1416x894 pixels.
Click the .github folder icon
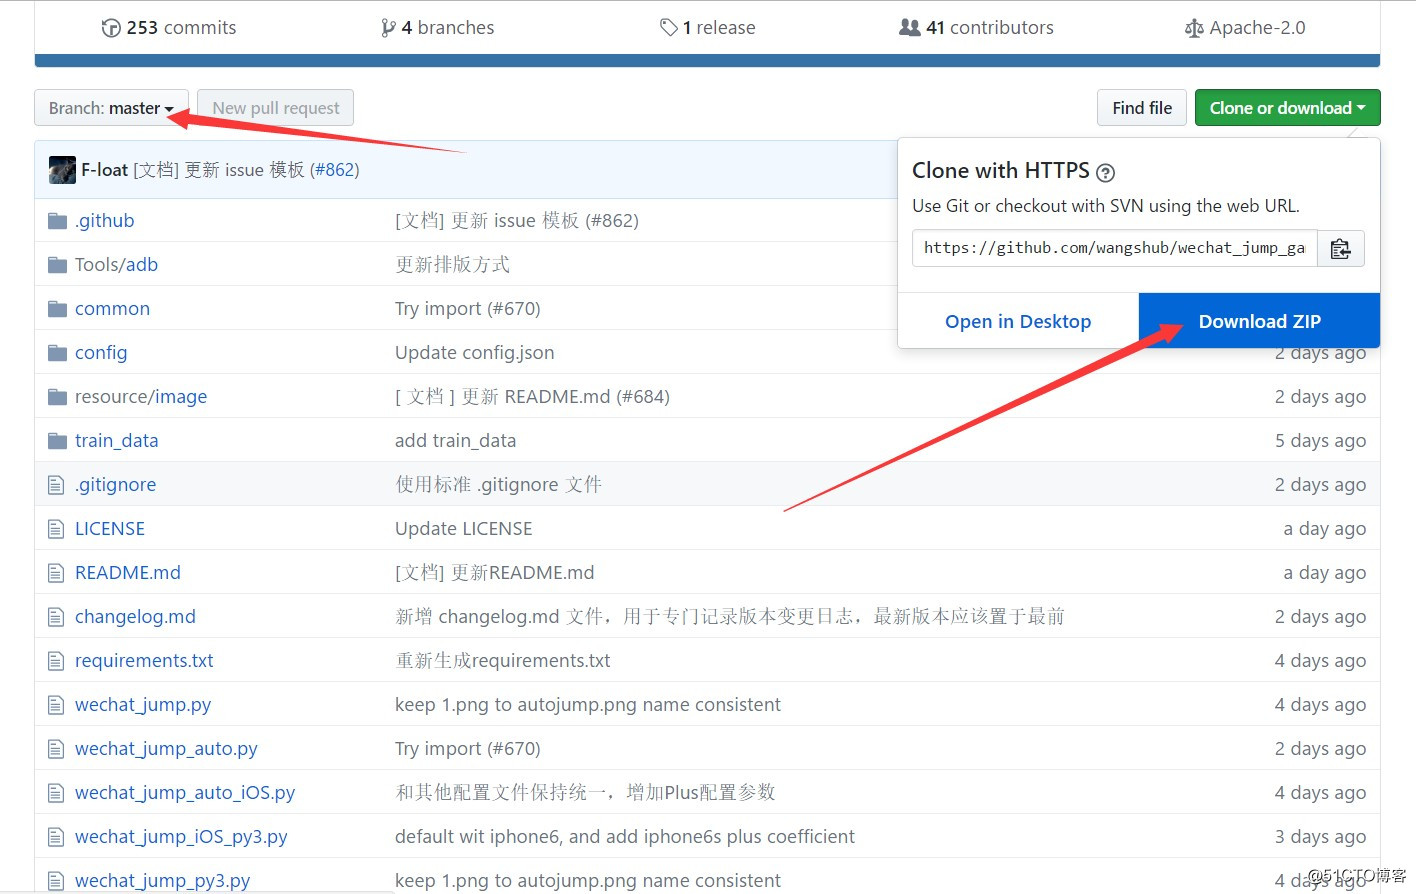(57, 221)
